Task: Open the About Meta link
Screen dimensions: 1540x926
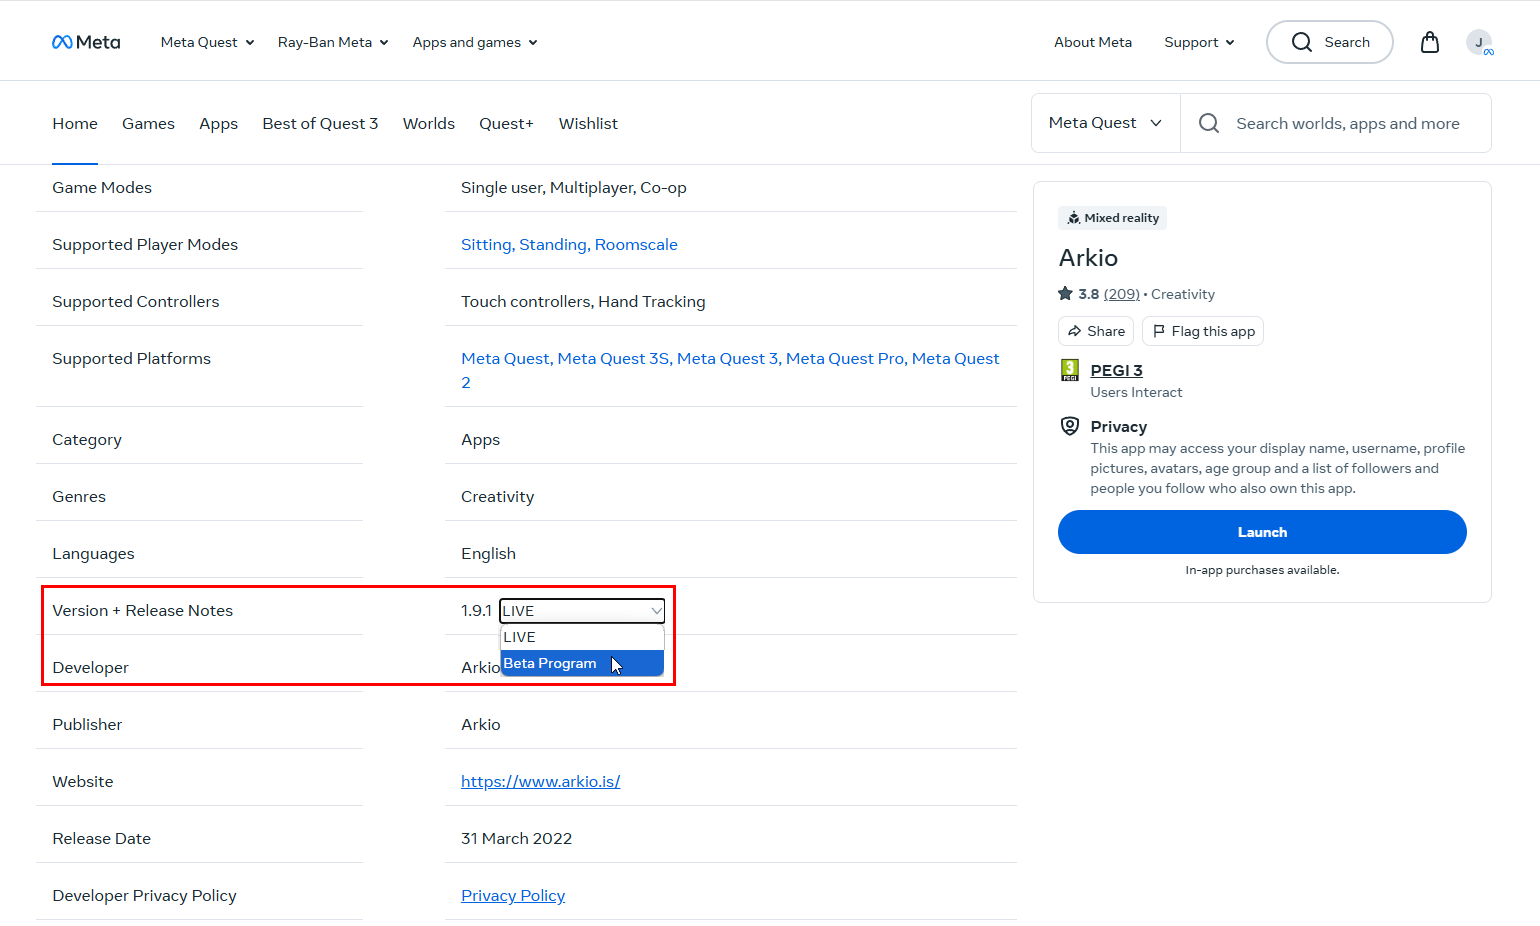Action: click(1093, 42)
